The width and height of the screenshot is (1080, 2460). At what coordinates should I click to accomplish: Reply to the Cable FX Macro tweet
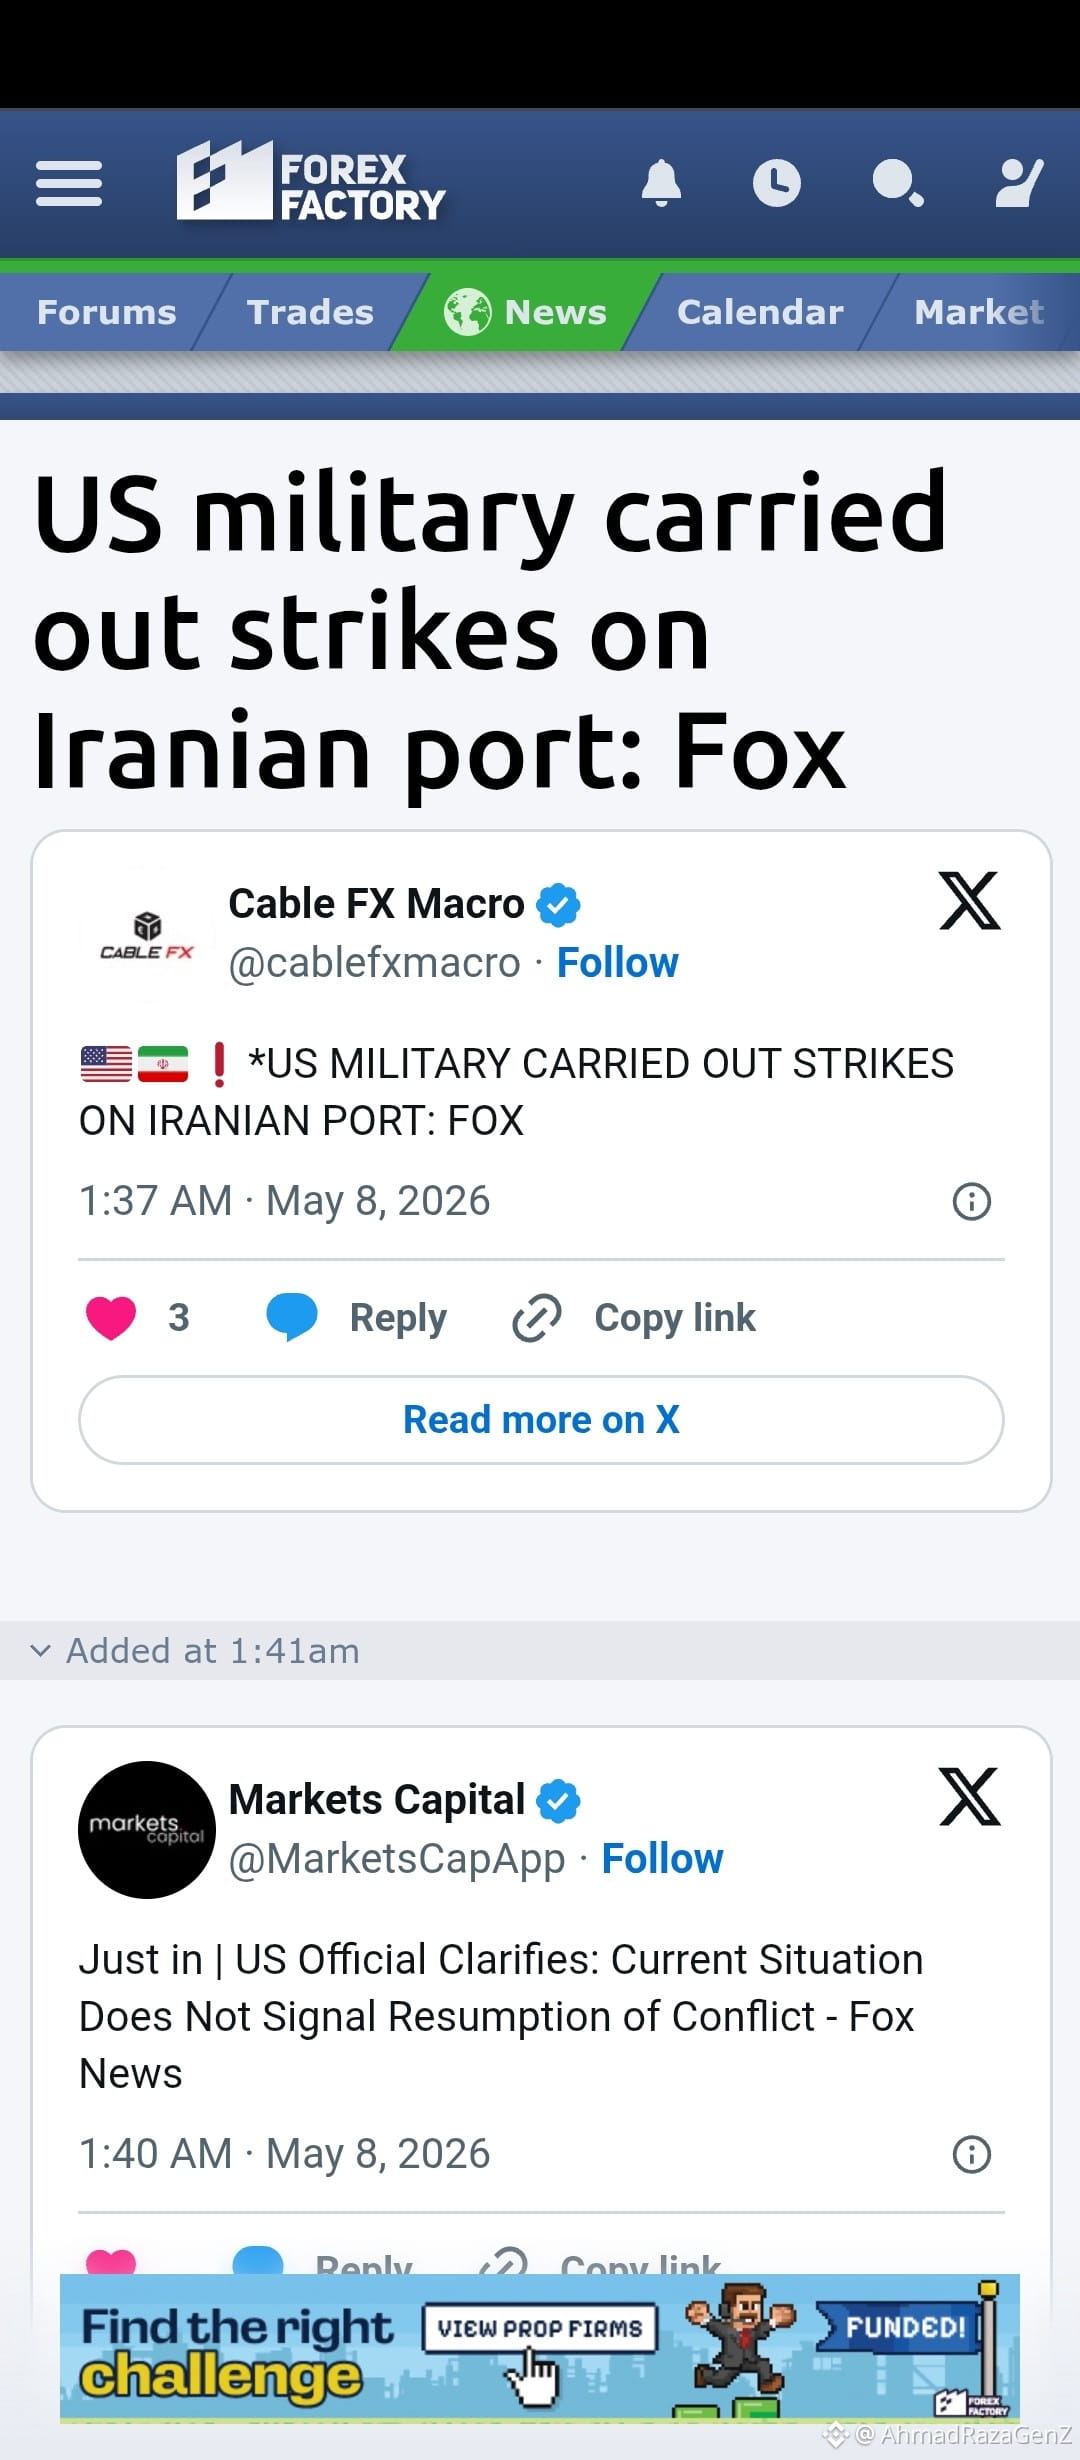pos(356,1318)
